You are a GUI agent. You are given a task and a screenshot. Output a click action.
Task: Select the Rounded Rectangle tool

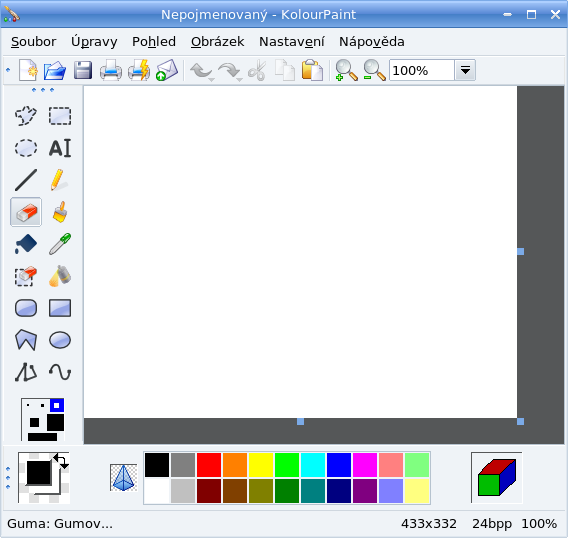26,308
